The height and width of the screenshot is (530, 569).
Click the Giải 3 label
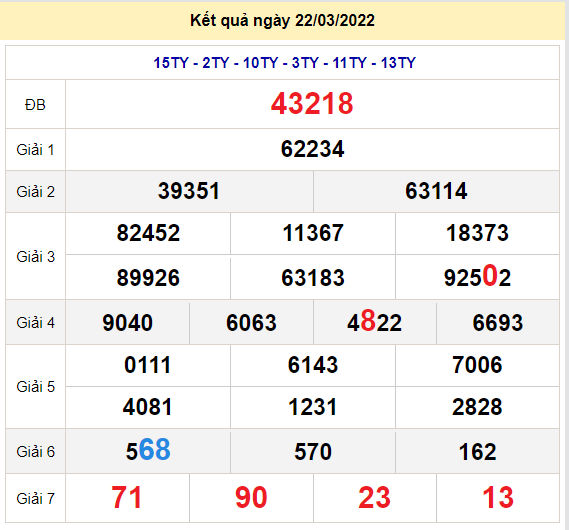point(35,257)
